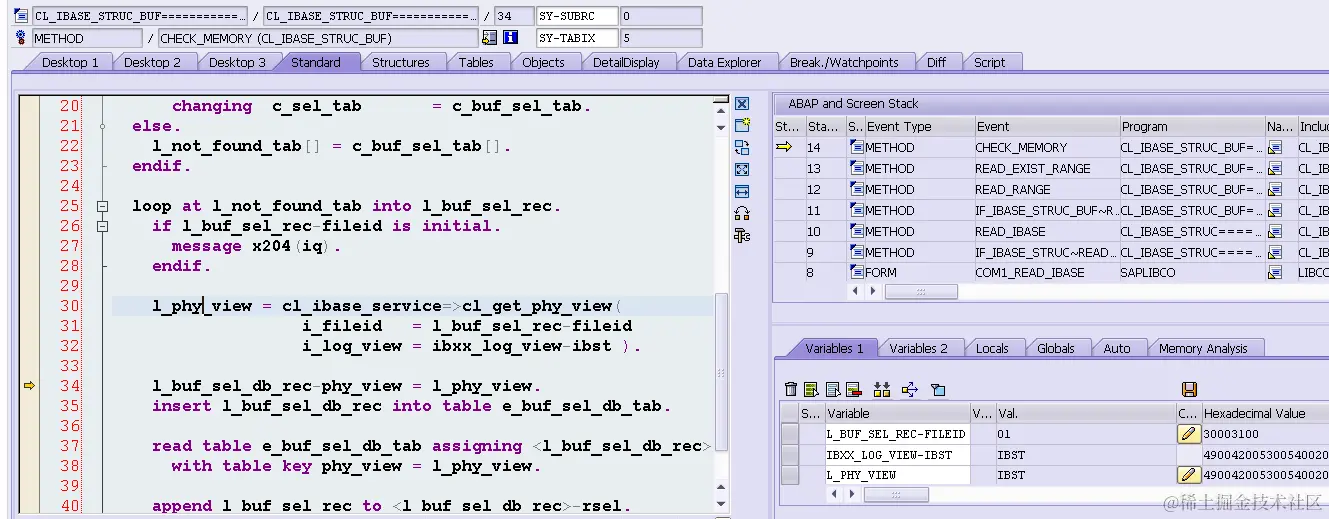Open the Globals tab
The height and width of the screenshot is (519, 1329).
click(x=1056, y=348)
